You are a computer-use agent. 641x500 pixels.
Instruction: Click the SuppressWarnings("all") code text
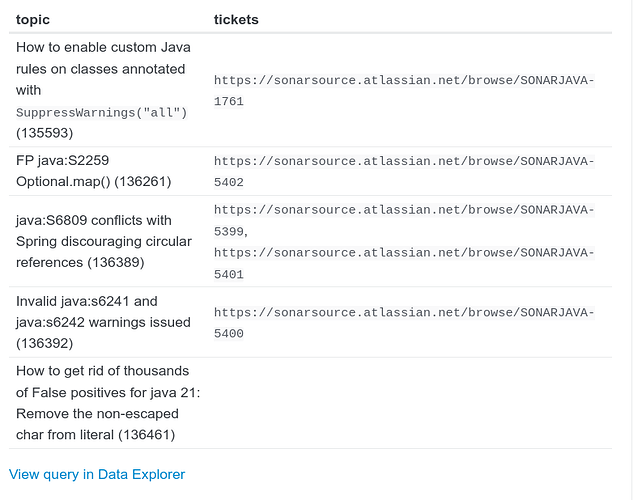coord(101,112)
